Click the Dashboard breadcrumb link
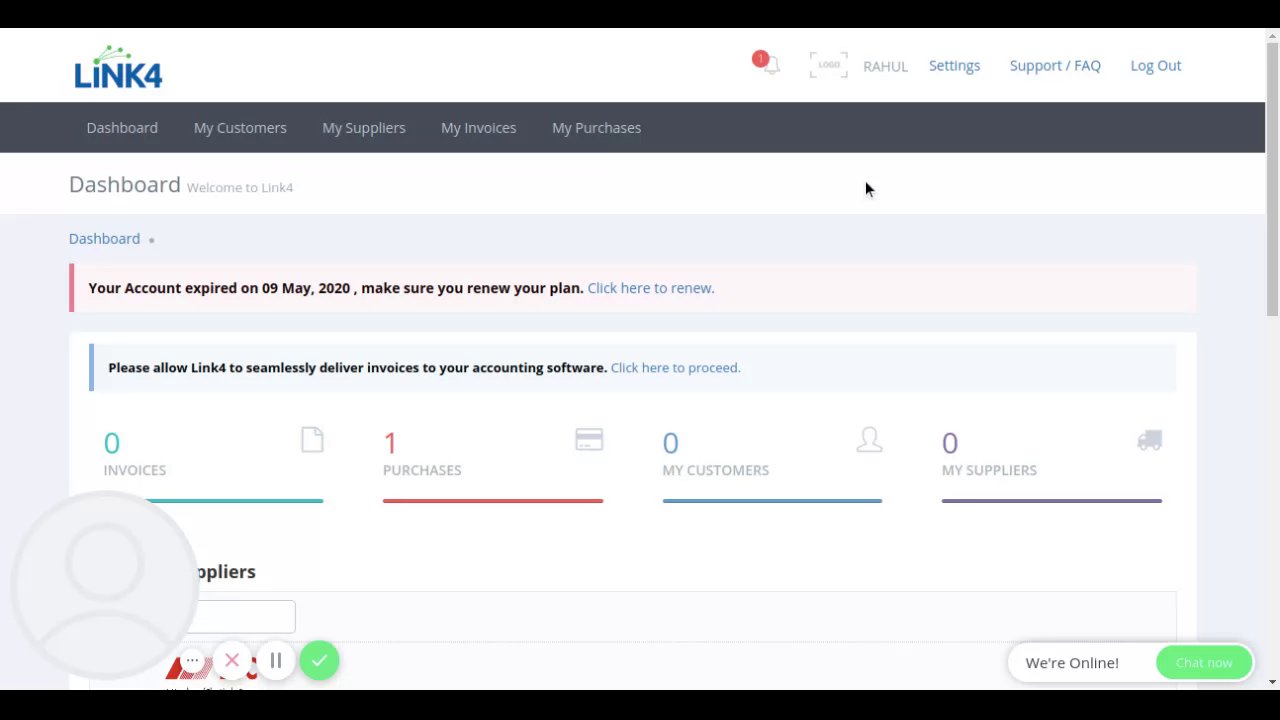This screenshot has width=1280, height=720. point(104,239)
